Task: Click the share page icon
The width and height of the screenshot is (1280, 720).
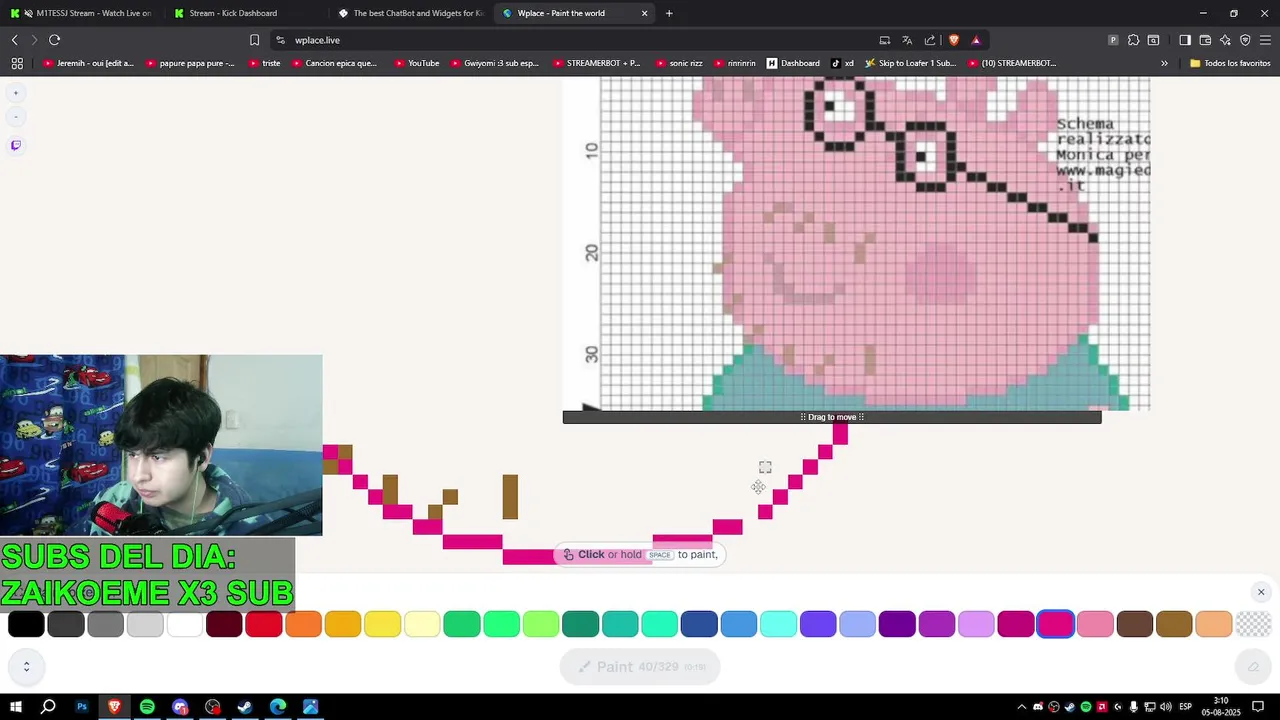Action: pyautogui.click(x=930, y=40)
